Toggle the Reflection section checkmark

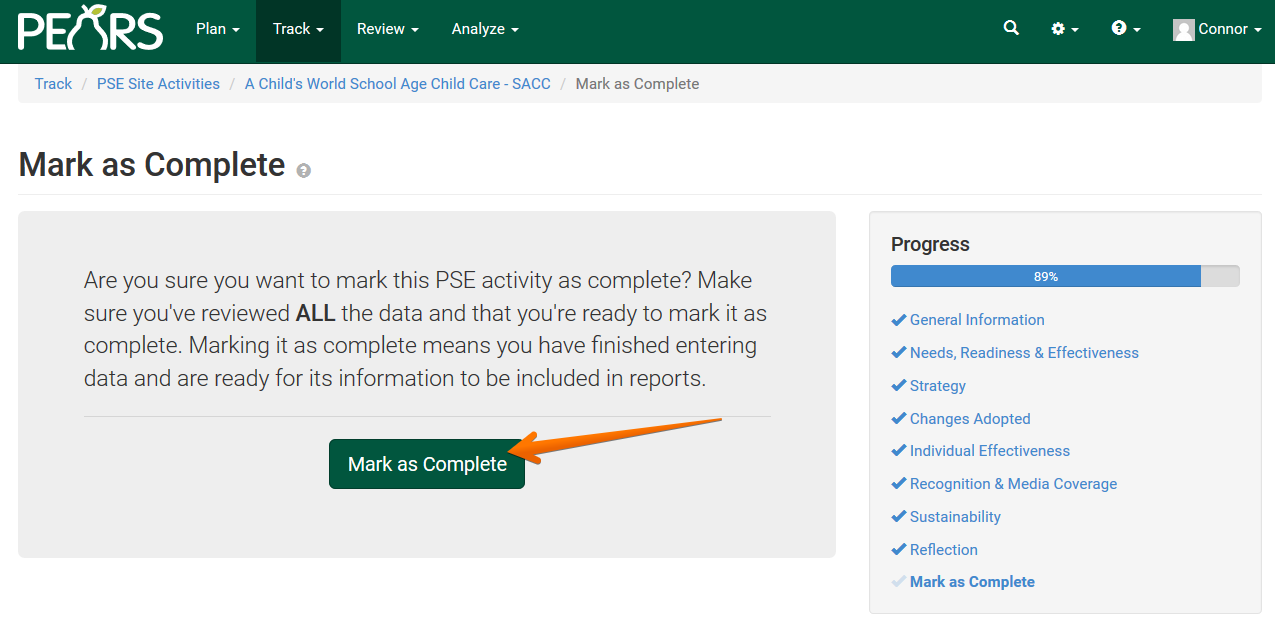coord(898,549)
